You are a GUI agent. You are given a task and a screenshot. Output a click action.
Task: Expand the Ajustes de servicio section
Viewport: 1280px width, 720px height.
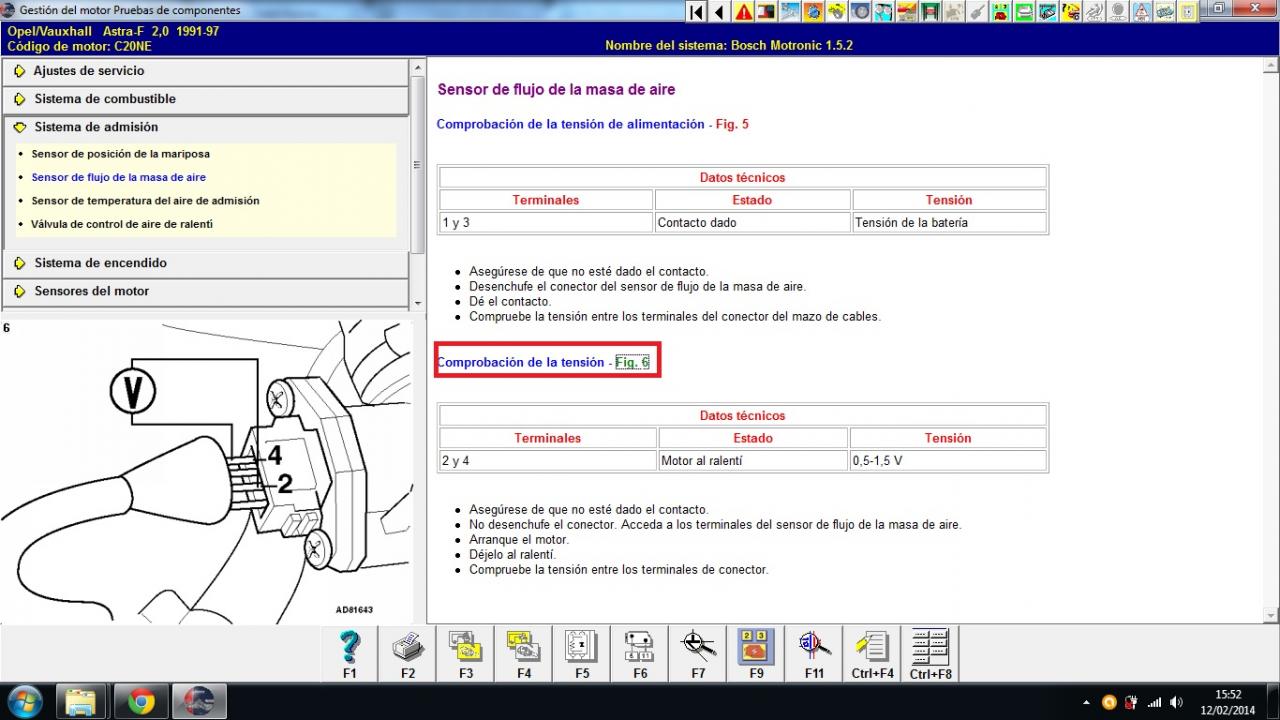[x=89, y=71]
